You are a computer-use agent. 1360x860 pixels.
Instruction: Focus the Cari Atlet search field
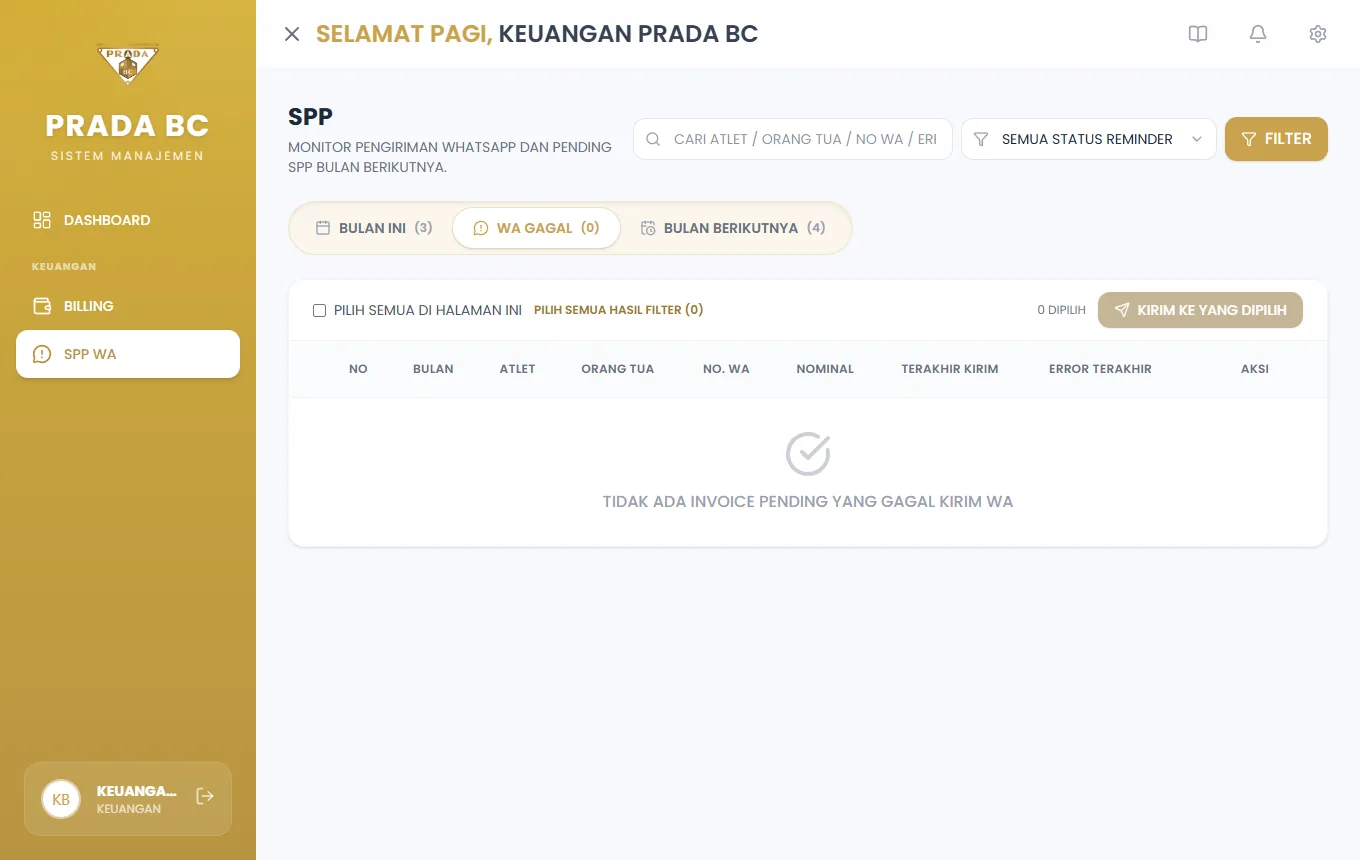[793, 139]
